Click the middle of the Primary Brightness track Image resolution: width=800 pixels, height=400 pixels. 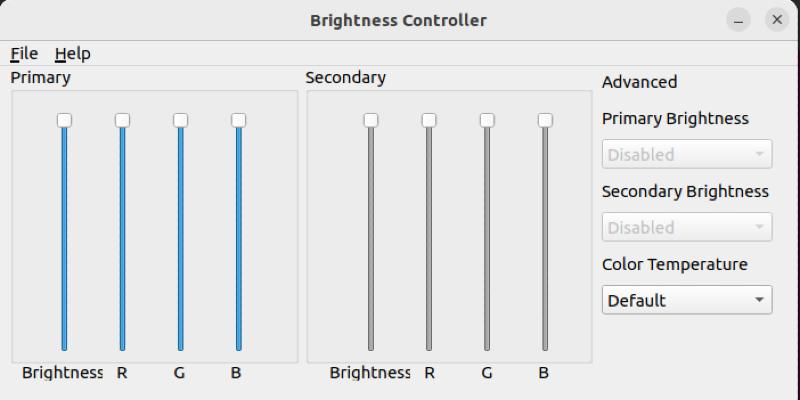pos(64,235)
